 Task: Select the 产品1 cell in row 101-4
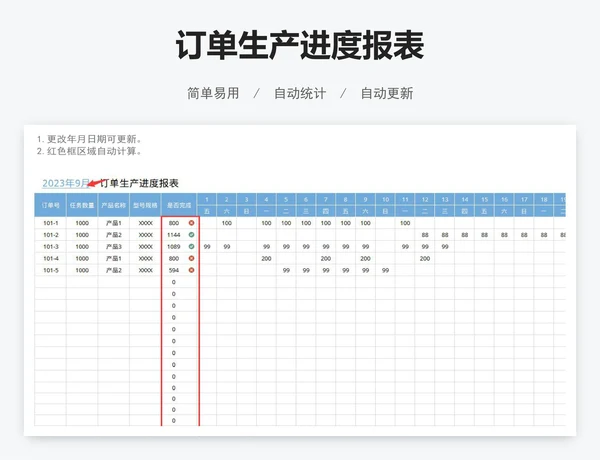click(x=114, y=259)
